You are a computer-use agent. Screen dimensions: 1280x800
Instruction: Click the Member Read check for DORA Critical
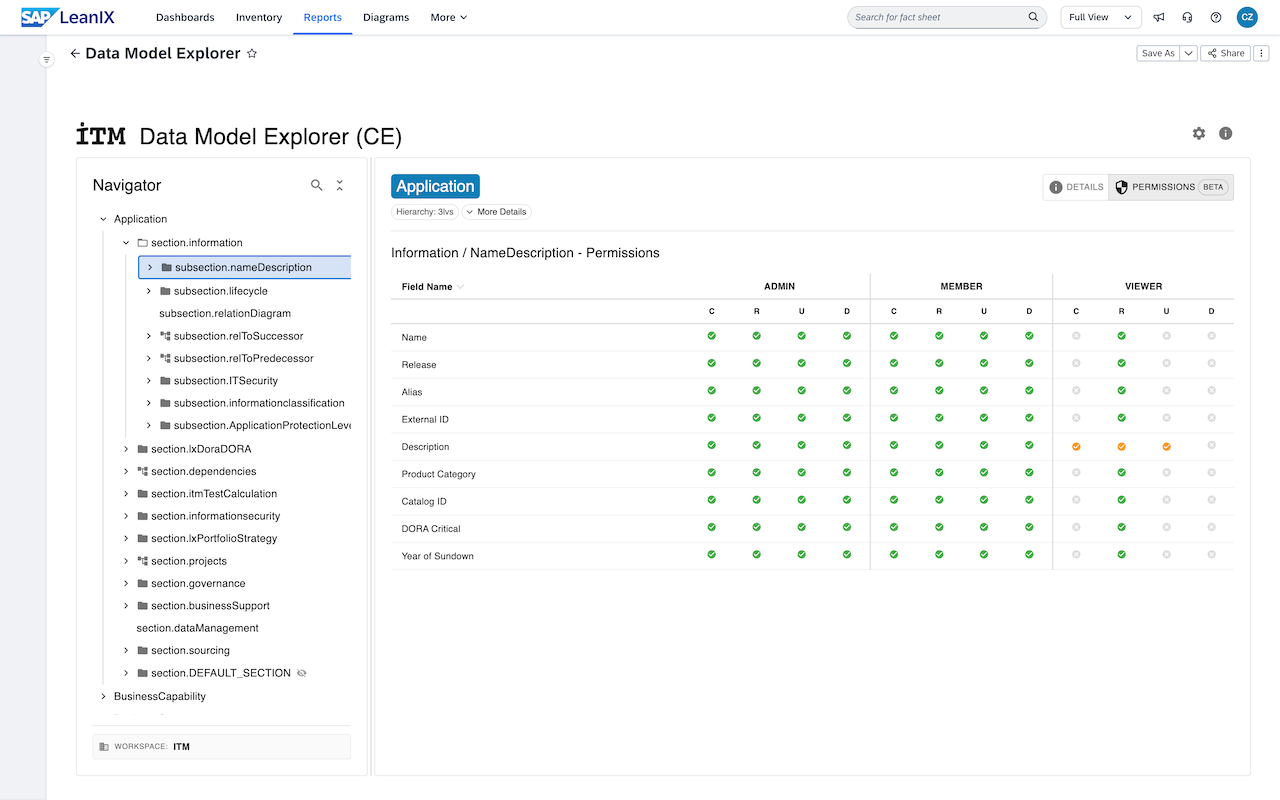coord(939,527)
